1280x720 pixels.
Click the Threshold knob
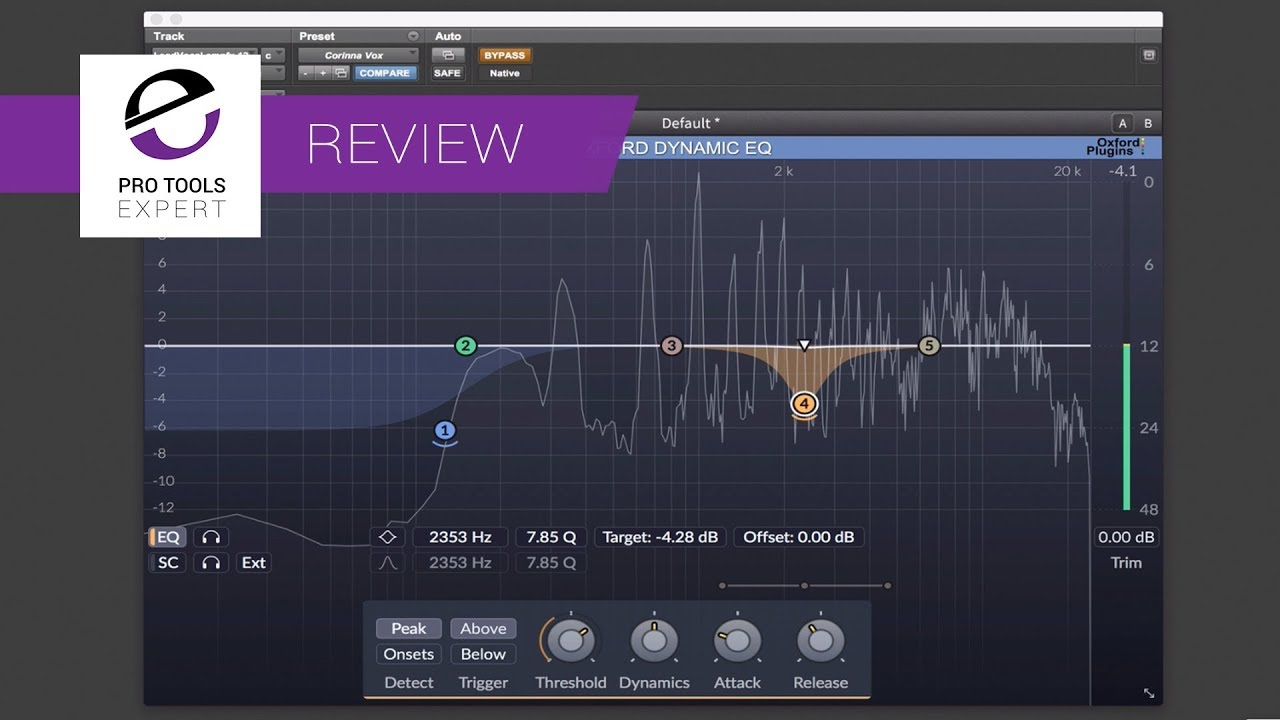tap(571, 641)
